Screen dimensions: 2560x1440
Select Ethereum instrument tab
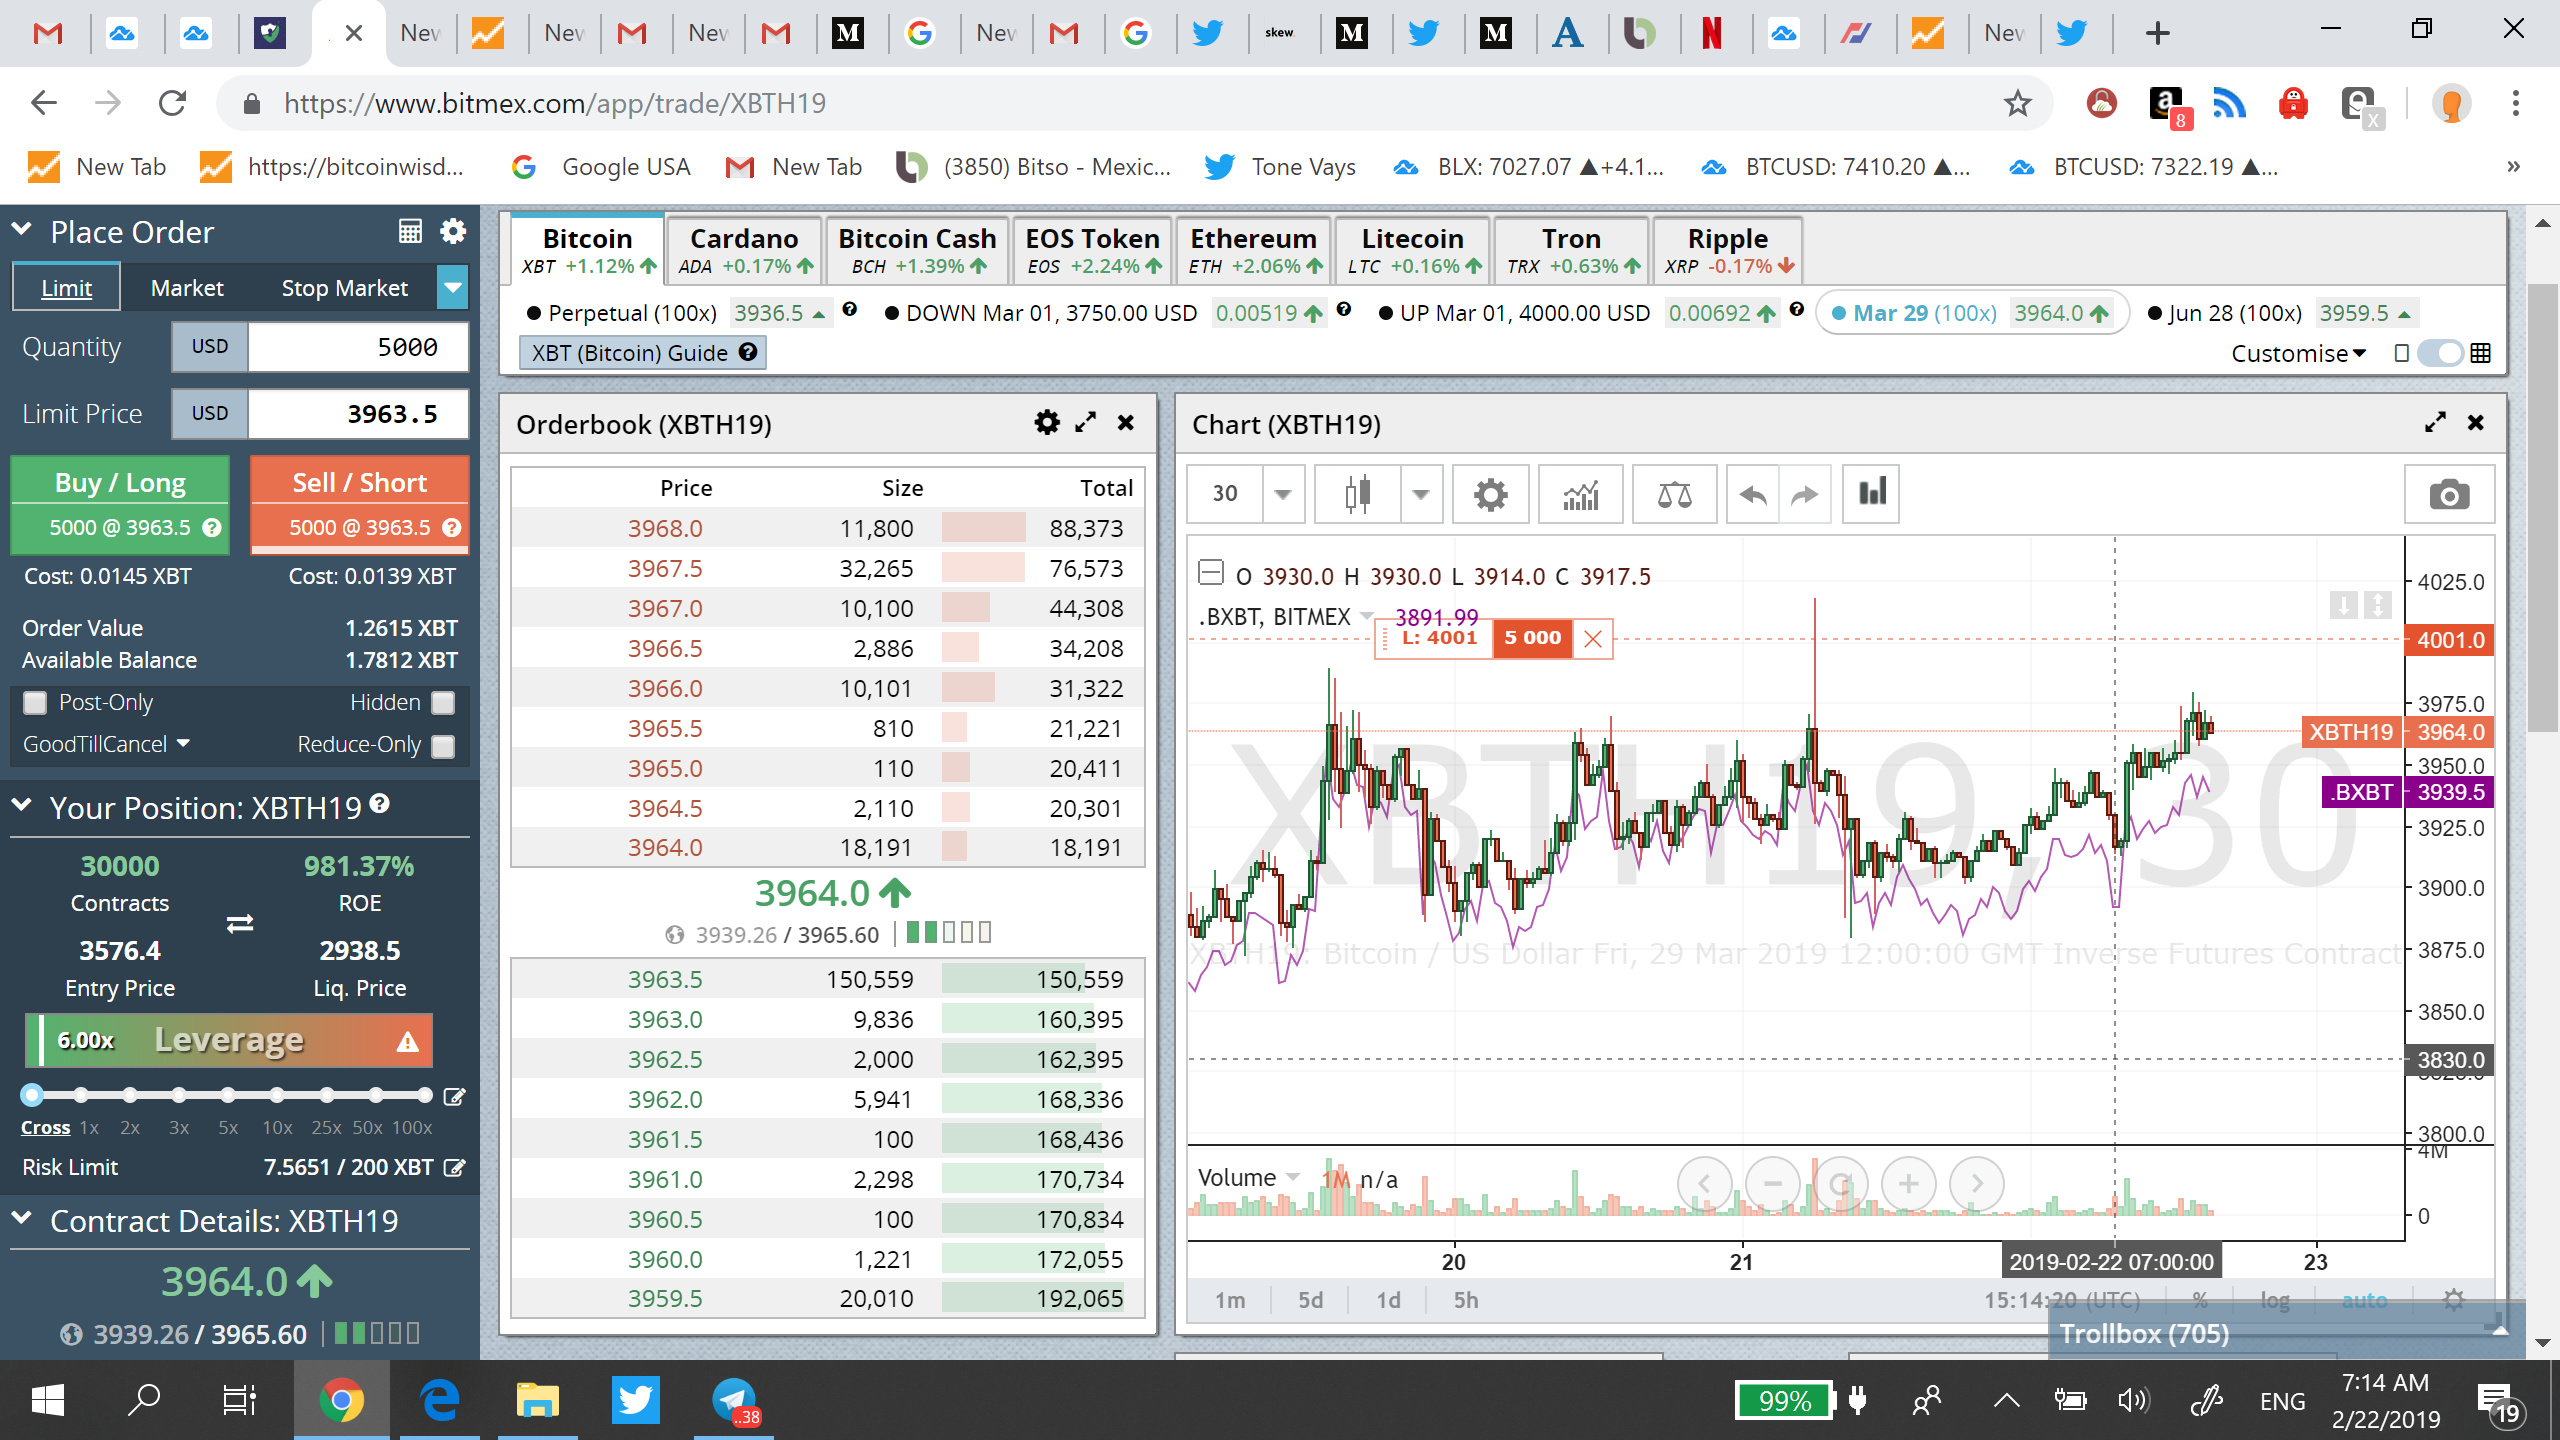click(1254, 250)
